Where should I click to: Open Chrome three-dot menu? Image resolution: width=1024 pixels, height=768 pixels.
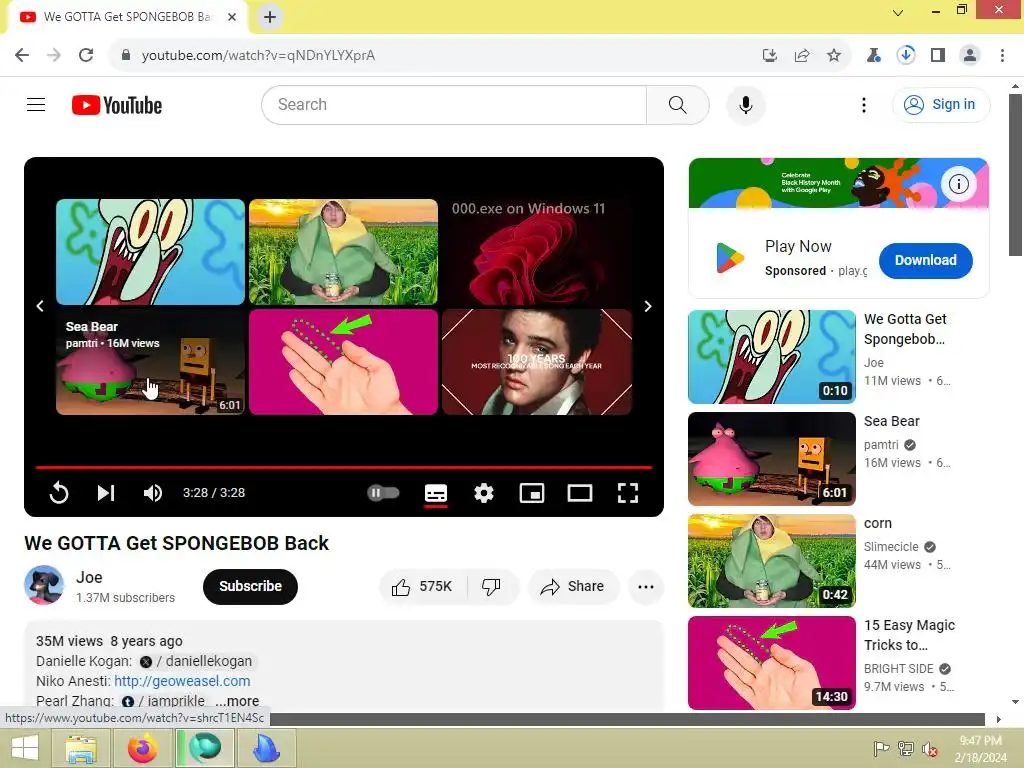[x=1002, y=56]
